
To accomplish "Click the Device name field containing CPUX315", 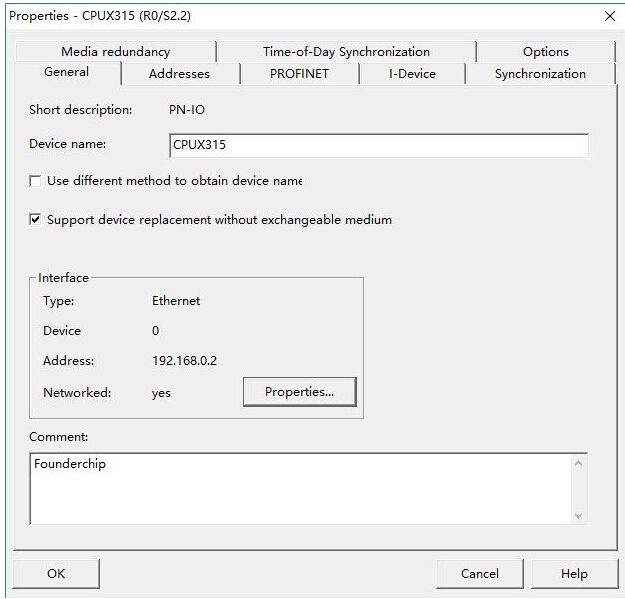I will (x=378, y=145).
